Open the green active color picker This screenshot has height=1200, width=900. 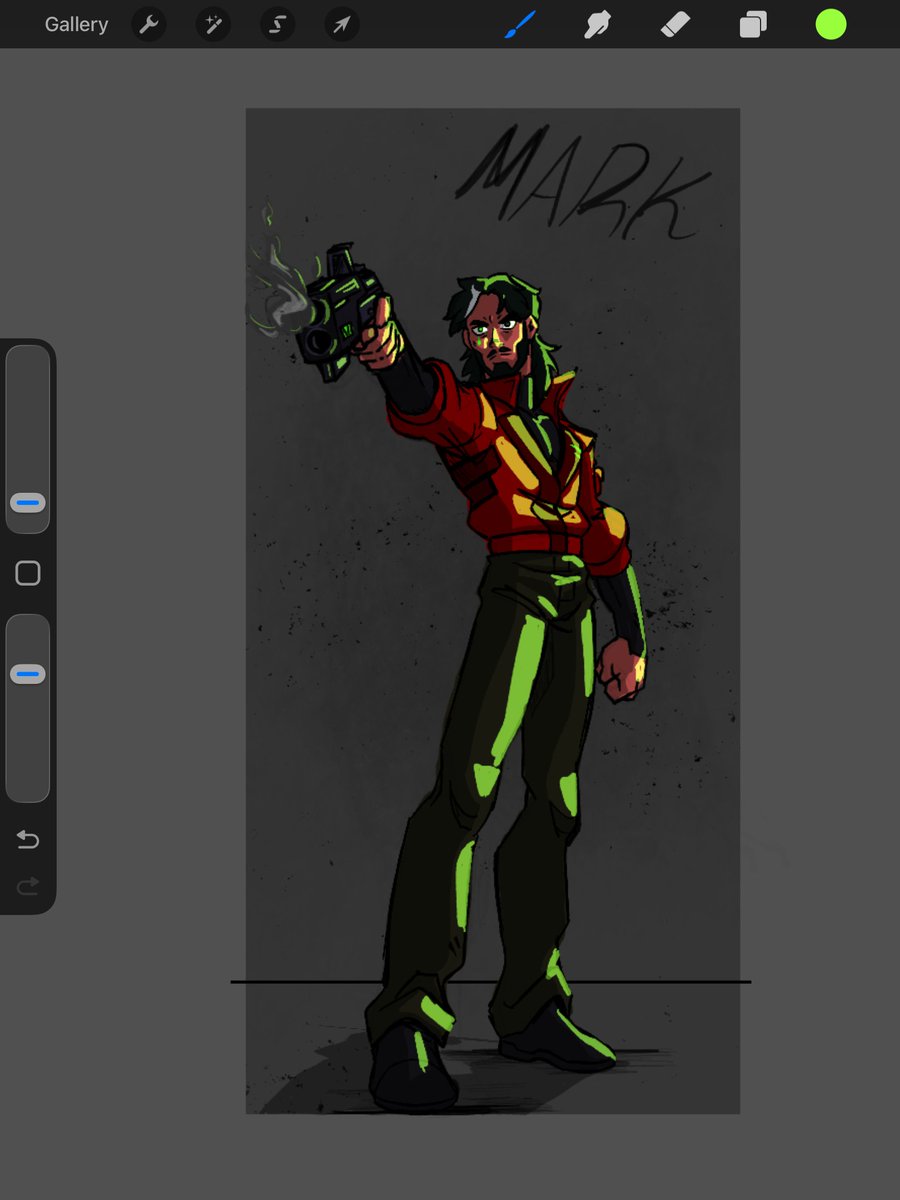(x=831, y=24)
